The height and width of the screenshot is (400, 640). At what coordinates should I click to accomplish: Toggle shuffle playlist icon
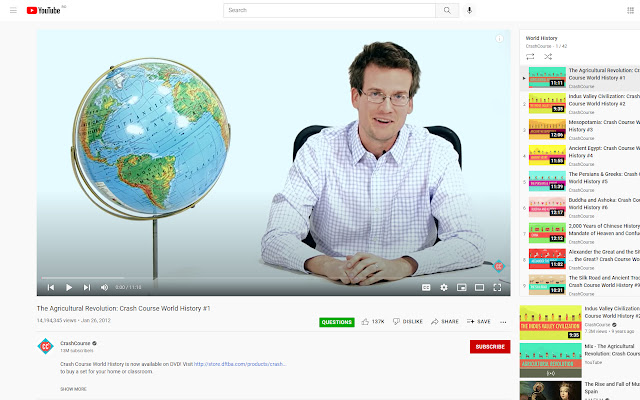point(548,57)
